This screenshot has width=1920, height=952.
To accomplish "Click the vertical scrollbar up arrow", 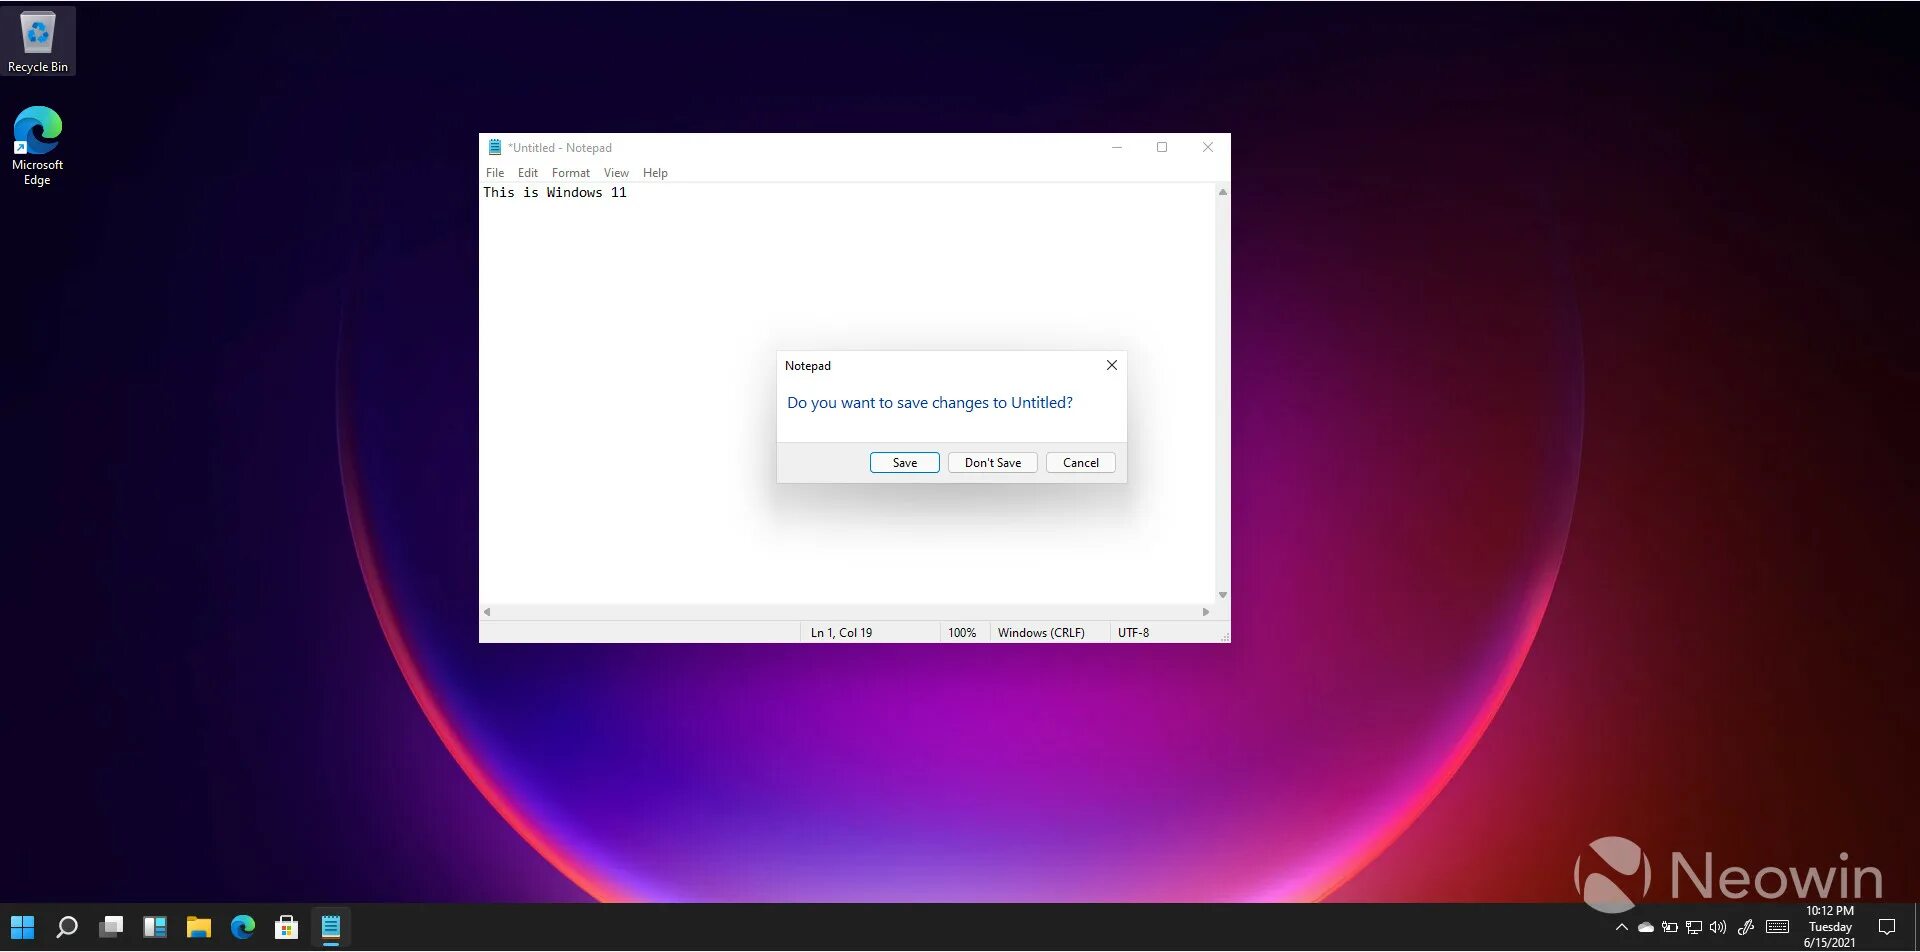I will pos(1223,192).
